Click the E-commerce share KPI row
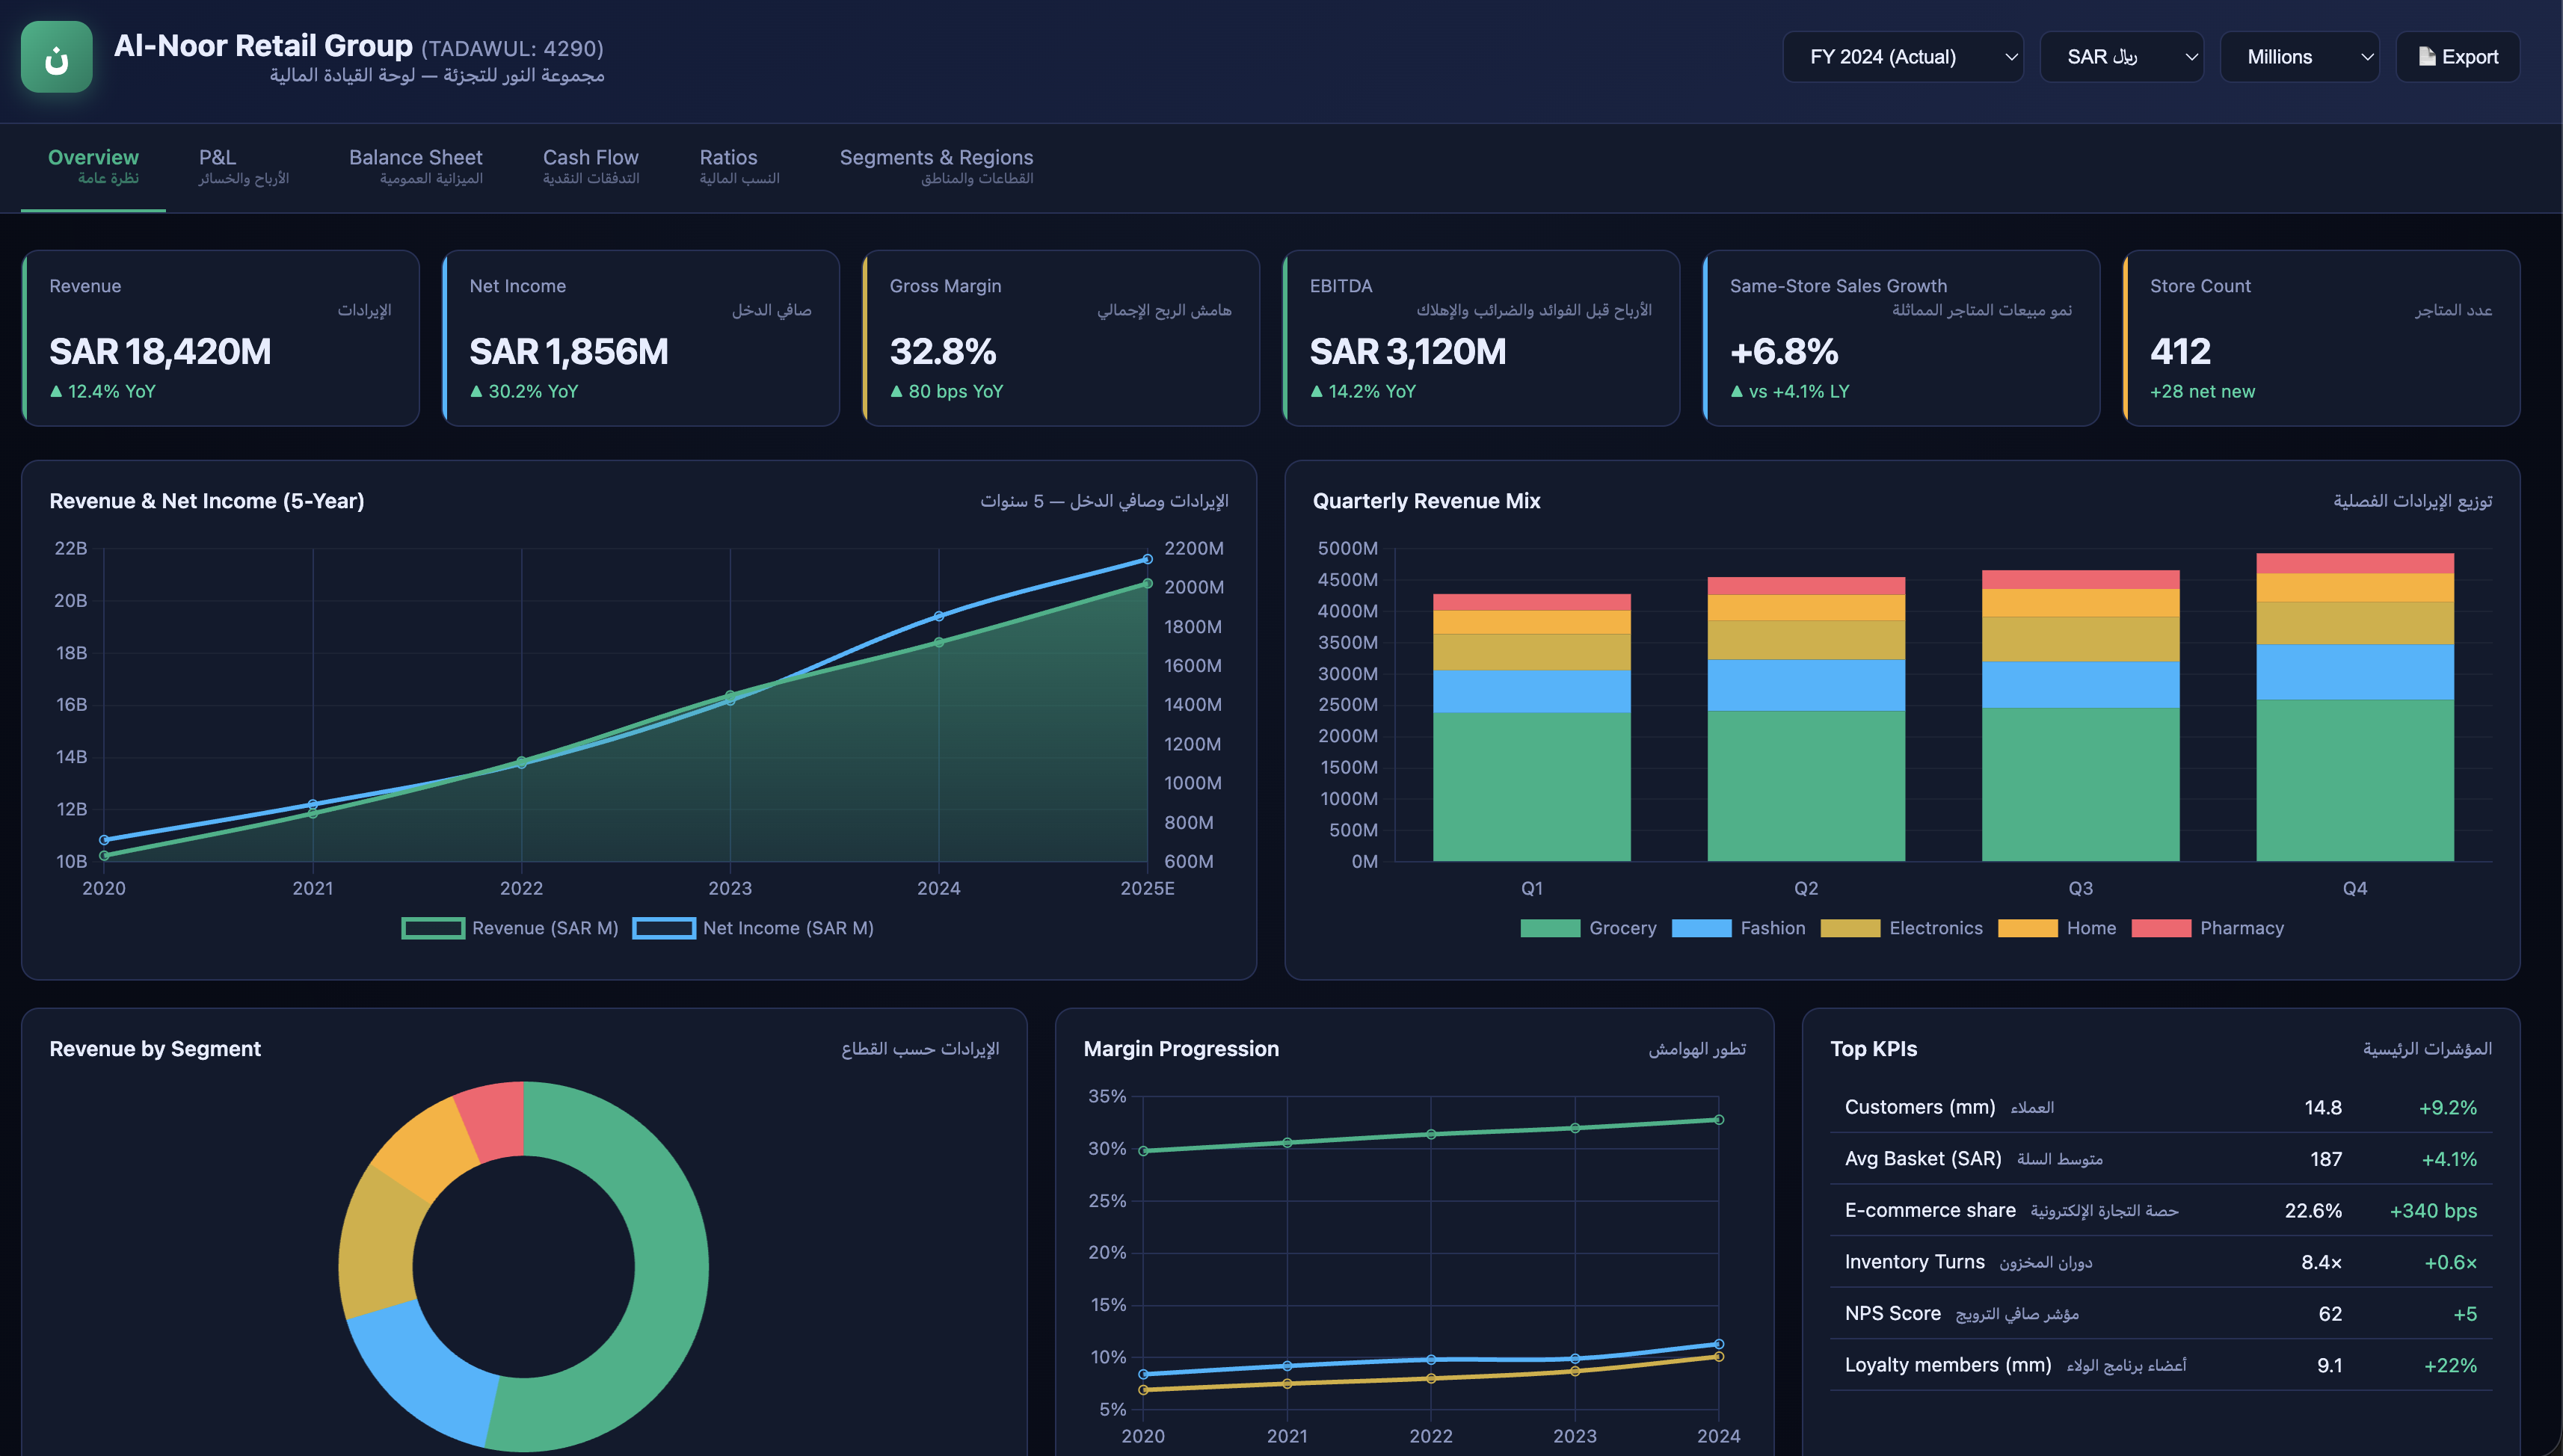The width and height of the screenshot is (2563, 1456). tap(2160, 1210)
